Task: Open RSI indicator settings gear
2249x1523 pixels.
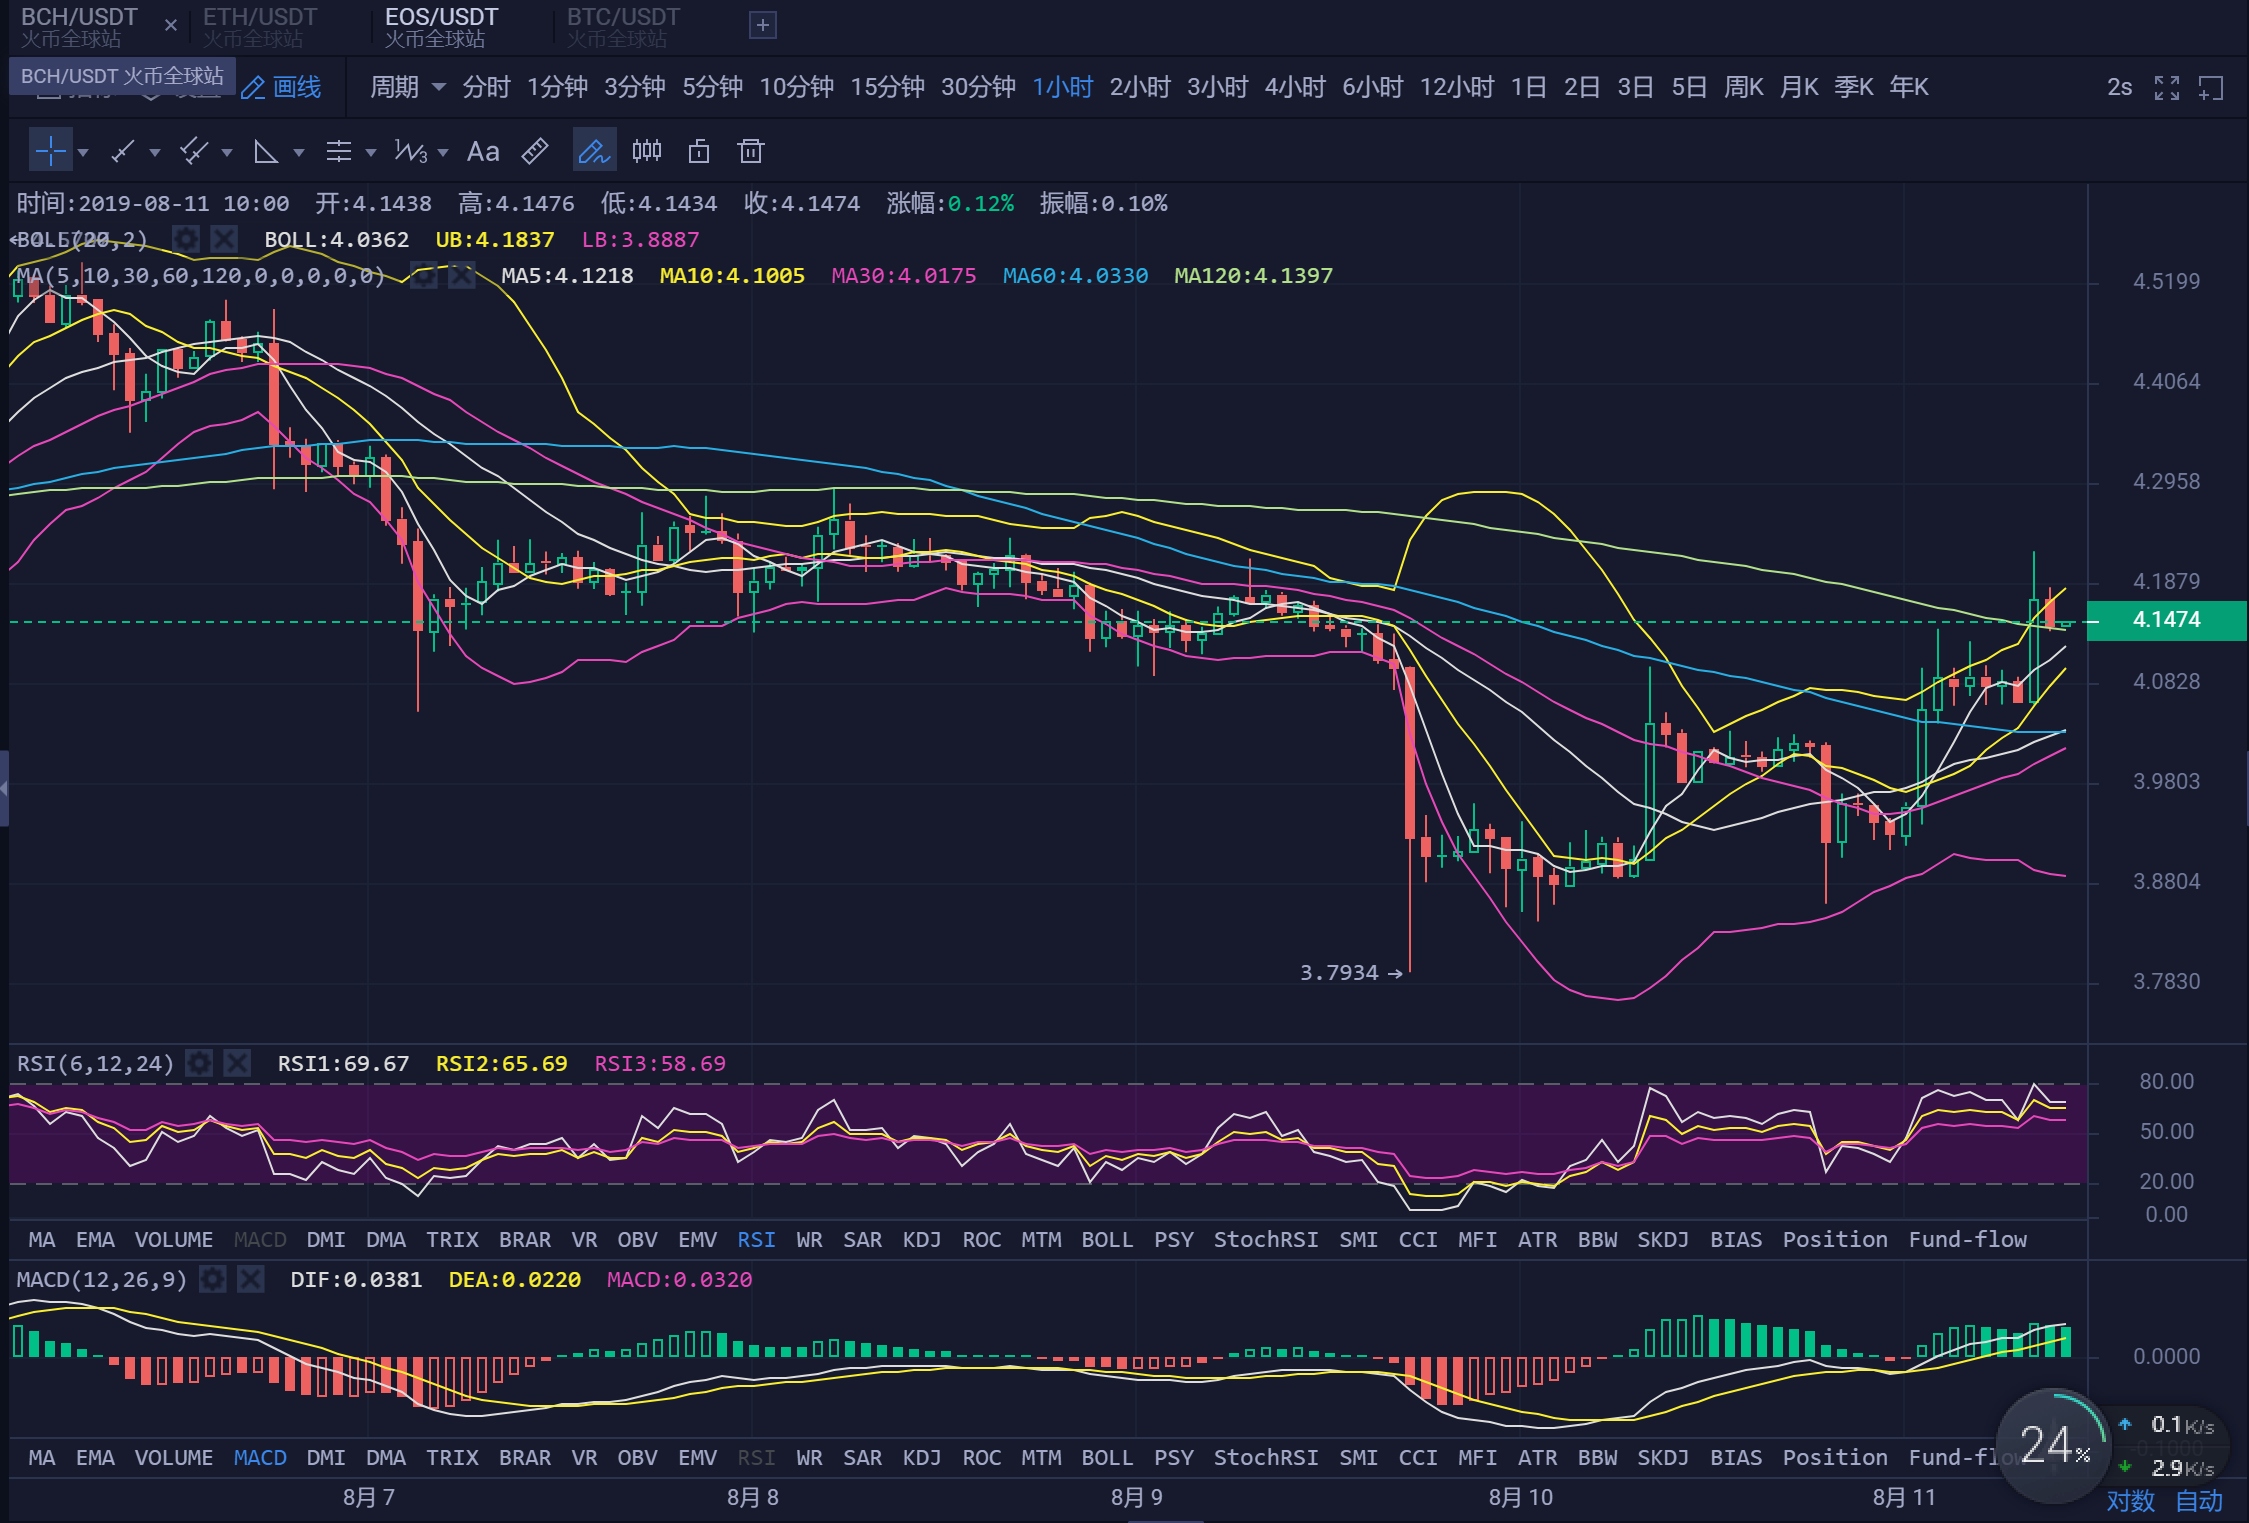Action: pos(199,1063)
